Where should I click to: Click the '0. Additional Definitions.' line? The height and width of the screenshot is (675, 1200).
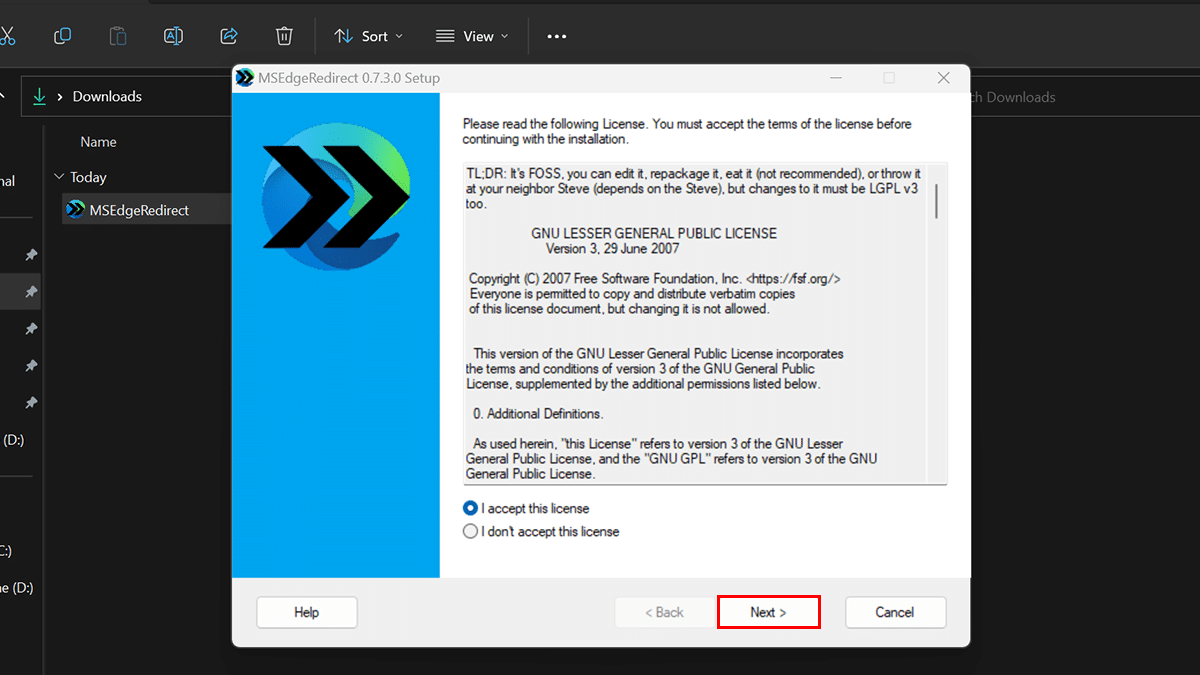pos(539,413)
